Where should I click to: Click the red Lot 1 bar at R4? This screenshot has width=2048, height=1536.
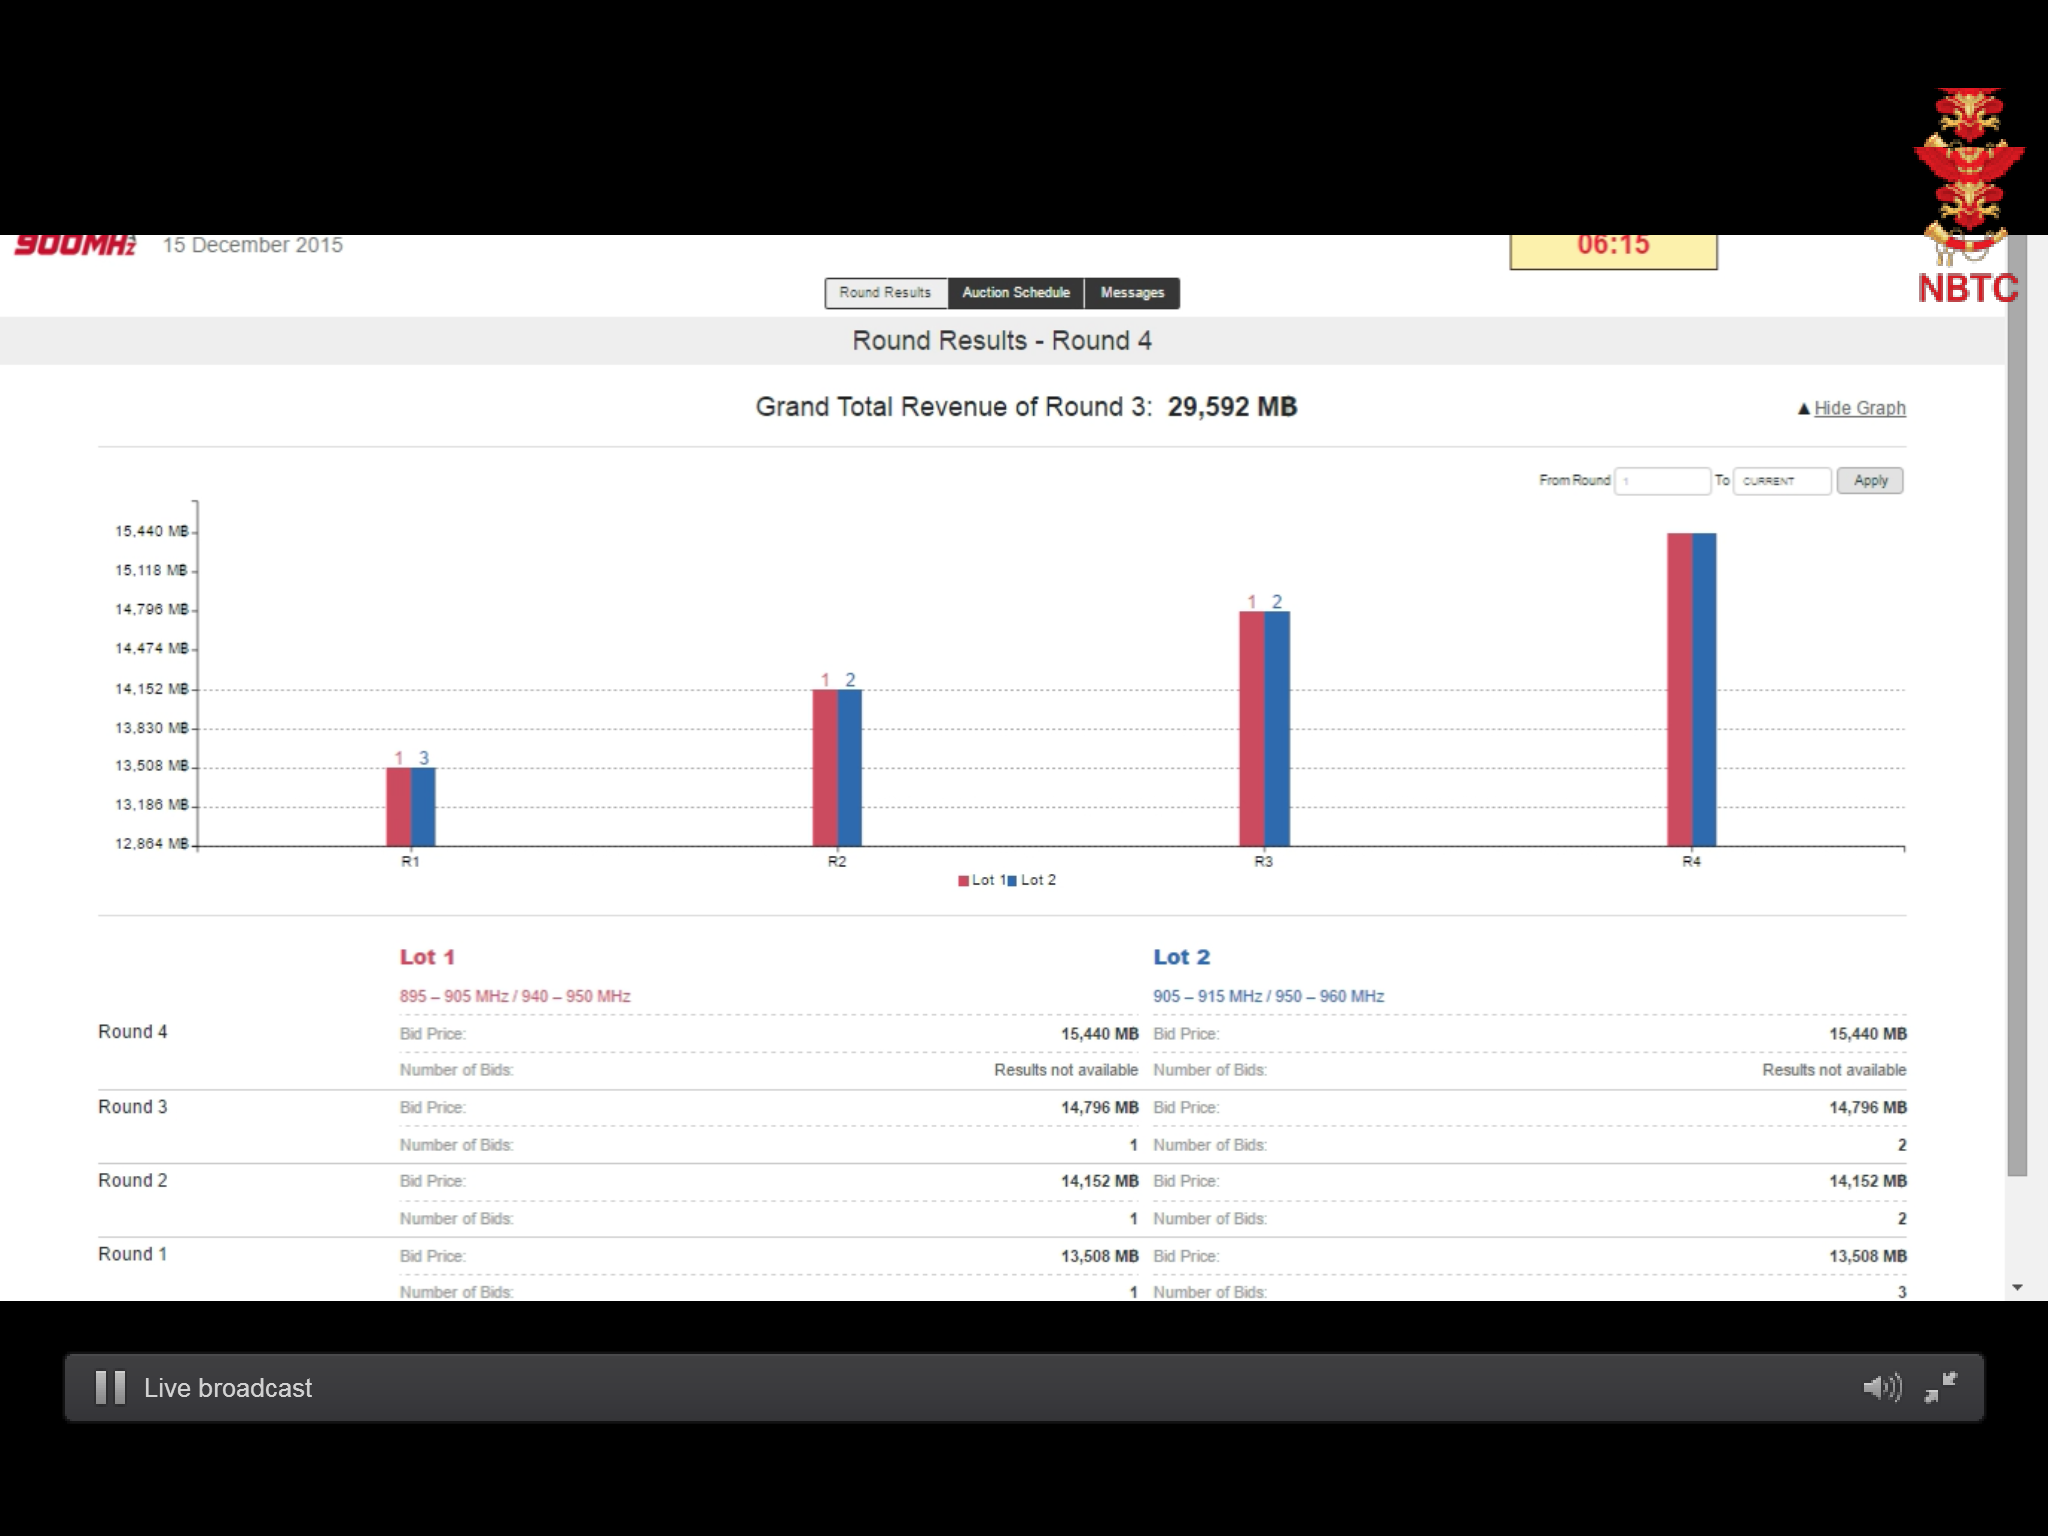[x=1680, y=690]
